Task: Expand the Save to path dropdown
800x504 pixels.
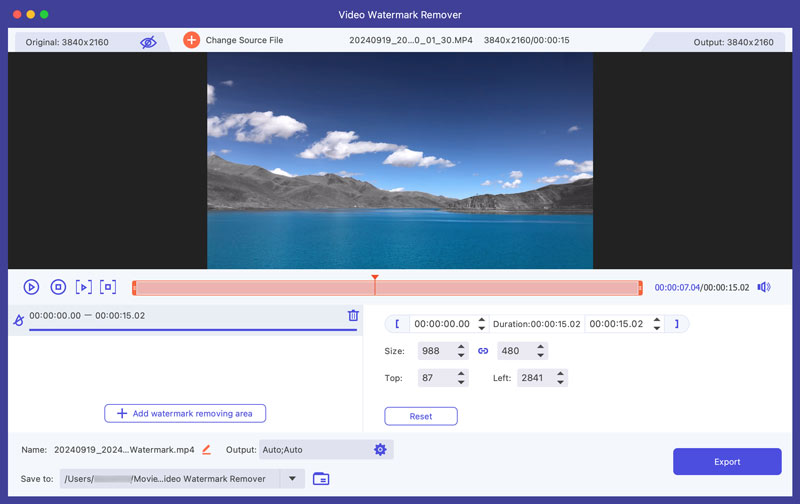Action: [292, 479]
